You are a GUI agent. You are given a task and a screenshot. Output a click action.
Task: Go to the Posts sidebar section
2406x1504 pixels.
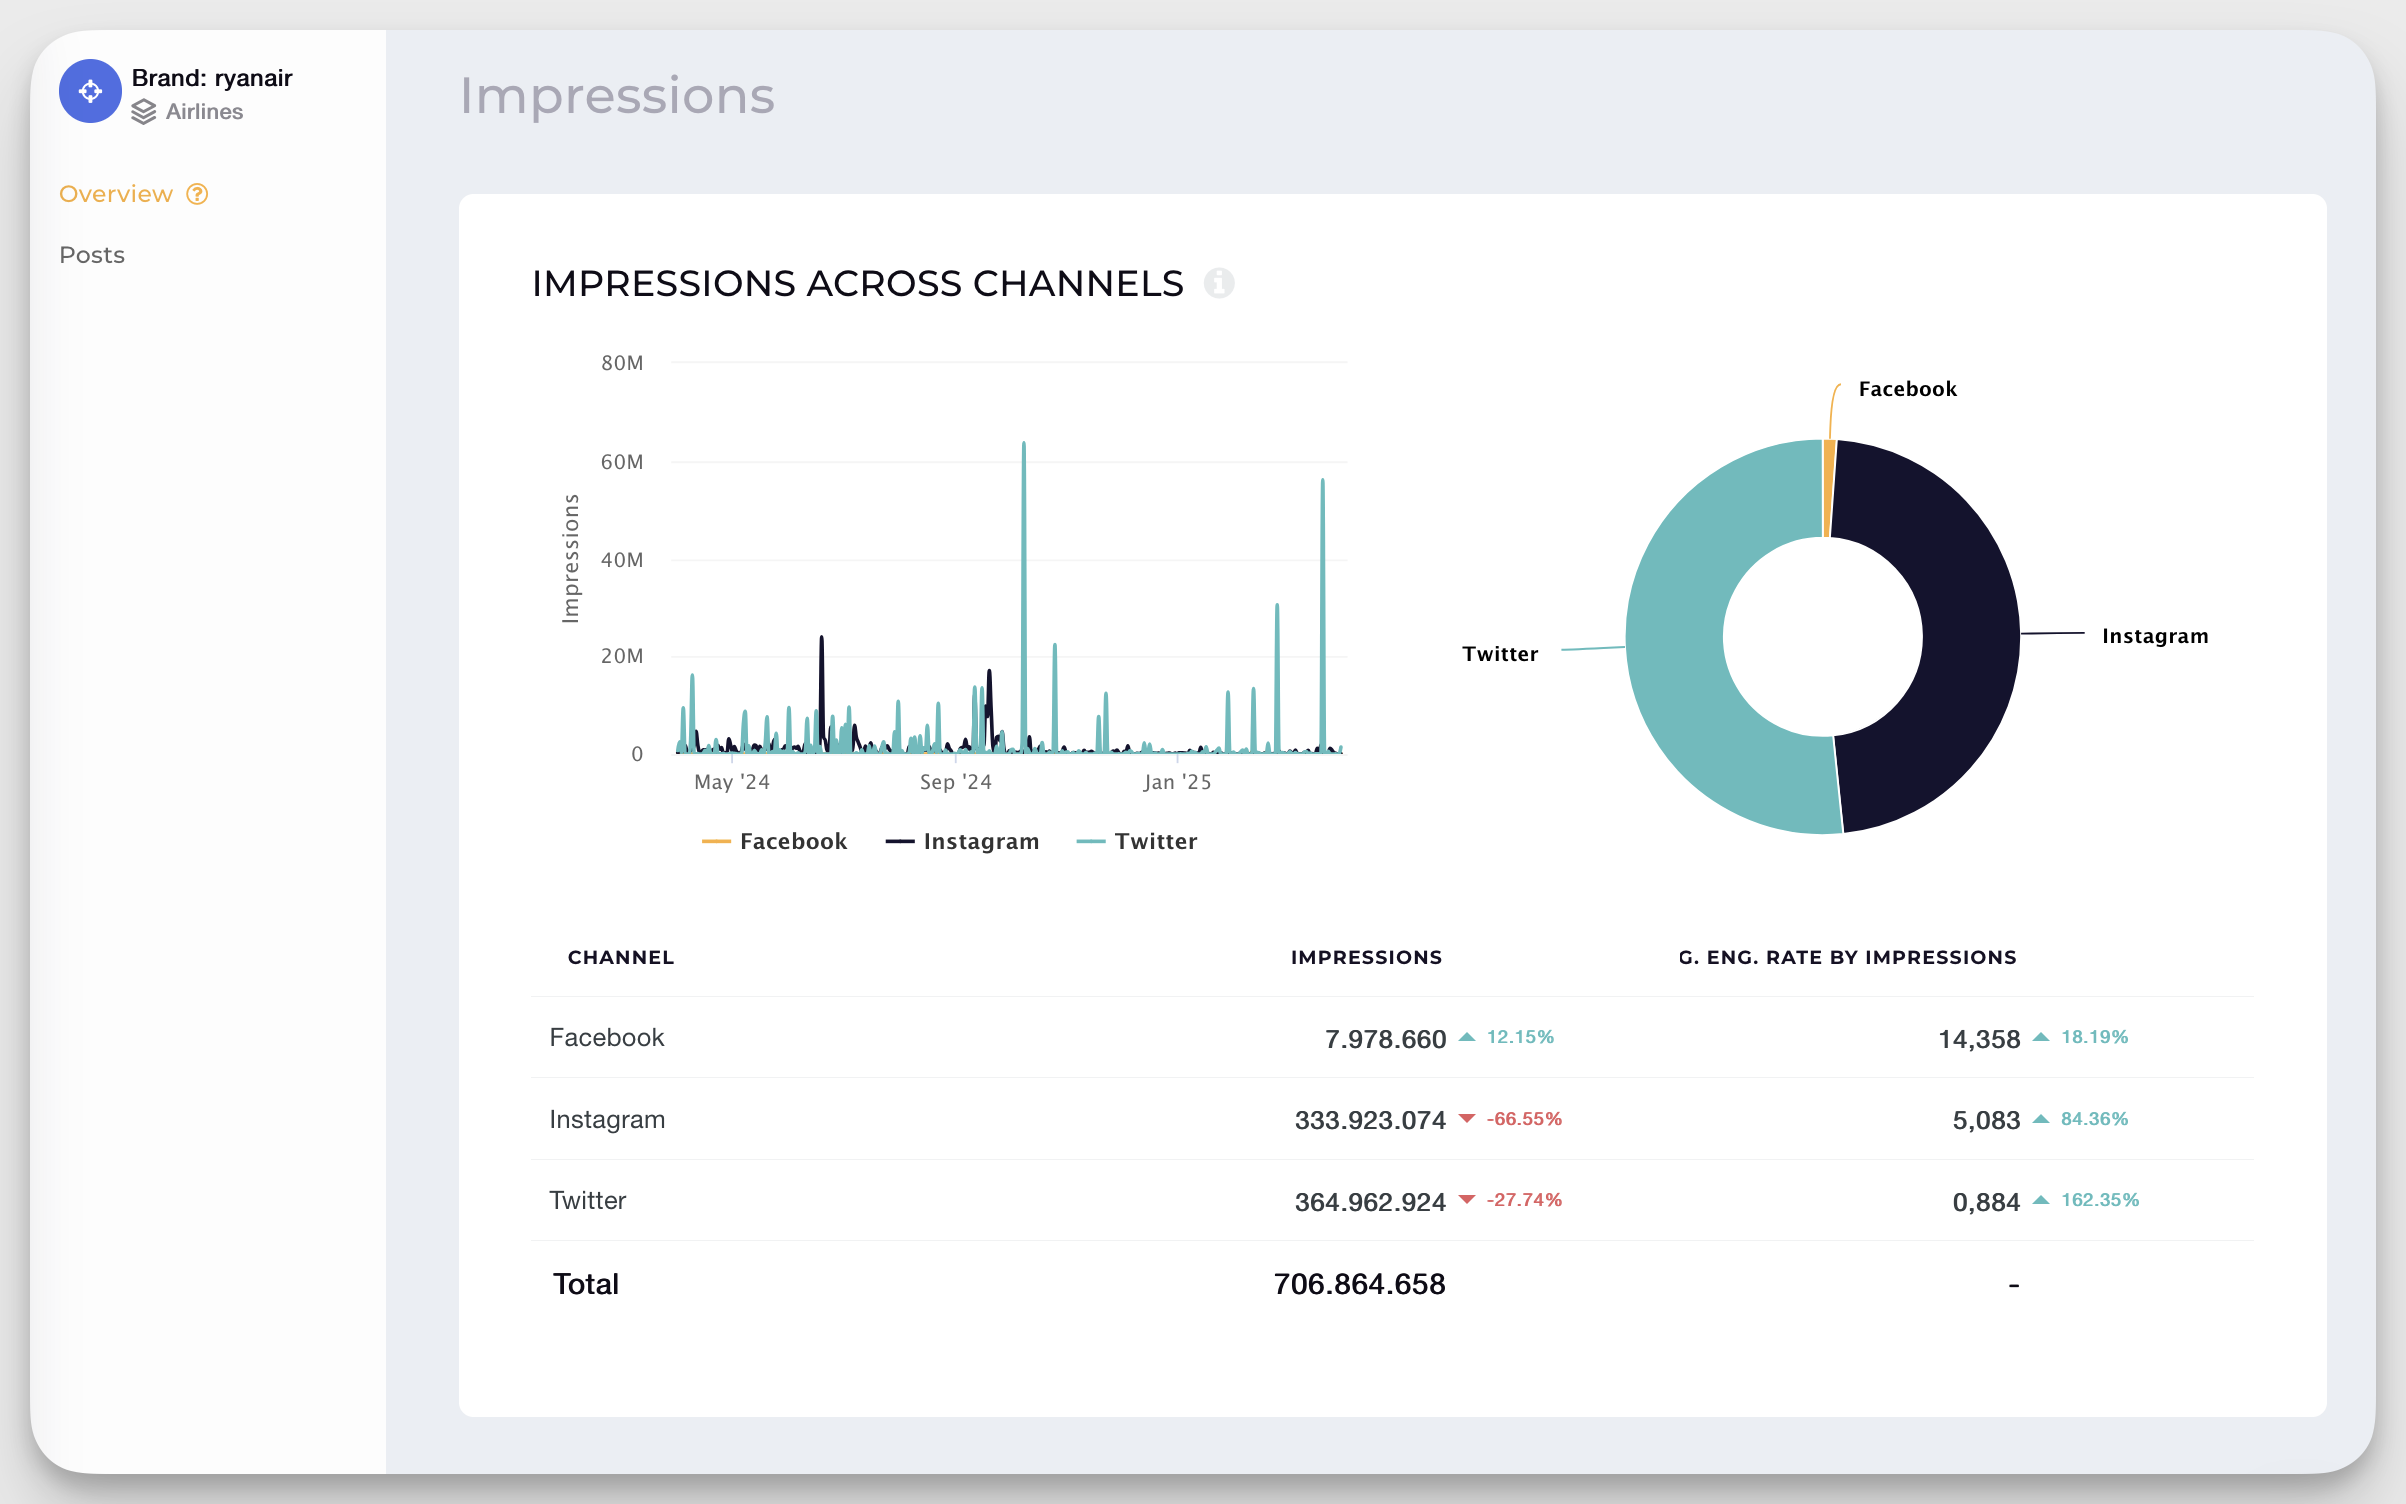pos(92,255)
